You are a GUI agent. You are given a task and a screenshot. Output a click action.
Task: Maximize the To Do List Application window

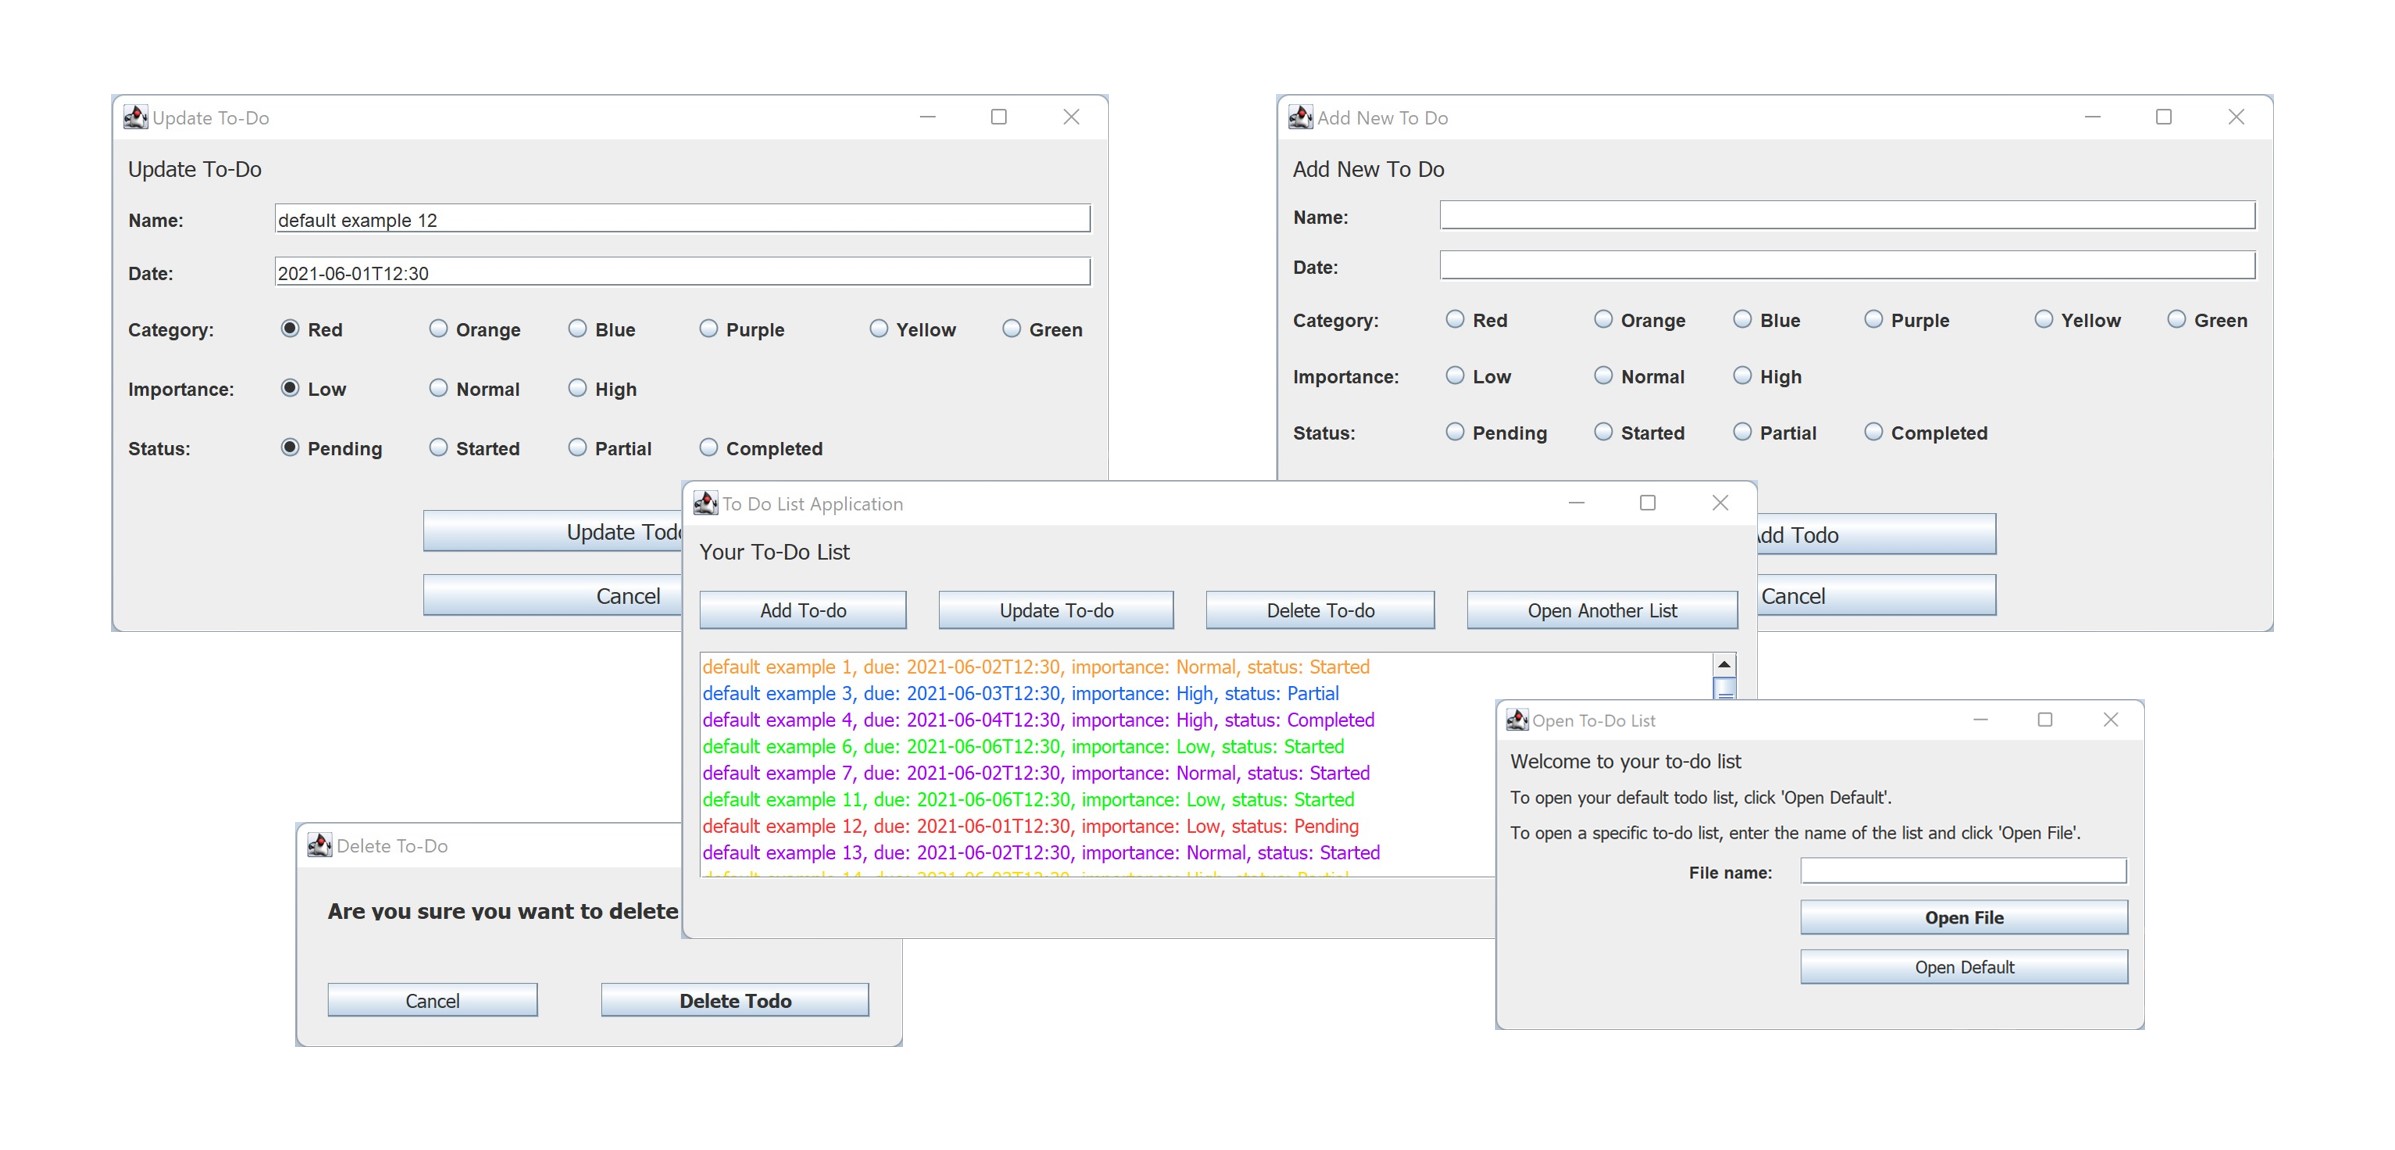pyautogui.click(x=1647, y=503)
